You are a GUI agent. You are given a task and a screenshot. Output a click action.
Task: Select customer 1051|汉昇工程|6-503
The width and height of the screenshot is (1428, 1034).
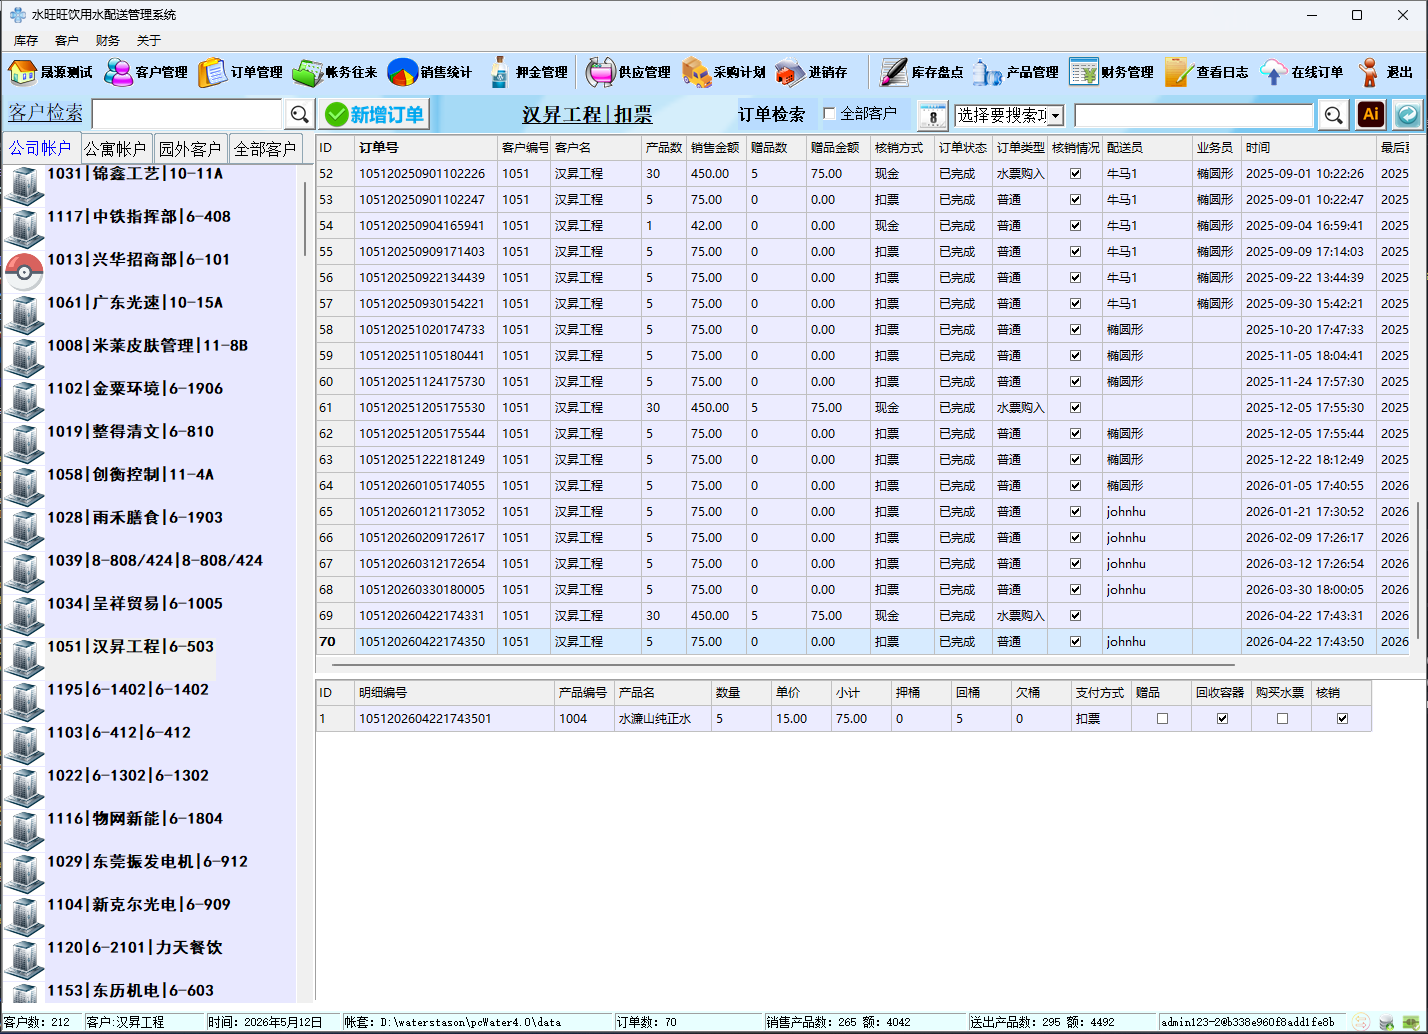(x=130, y=646)
